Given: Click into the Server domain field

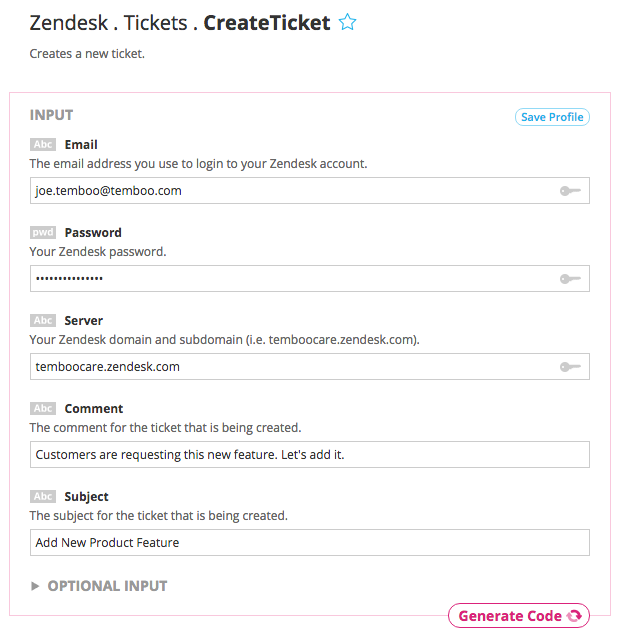Looking at the screenshot, I should (290, 367).
